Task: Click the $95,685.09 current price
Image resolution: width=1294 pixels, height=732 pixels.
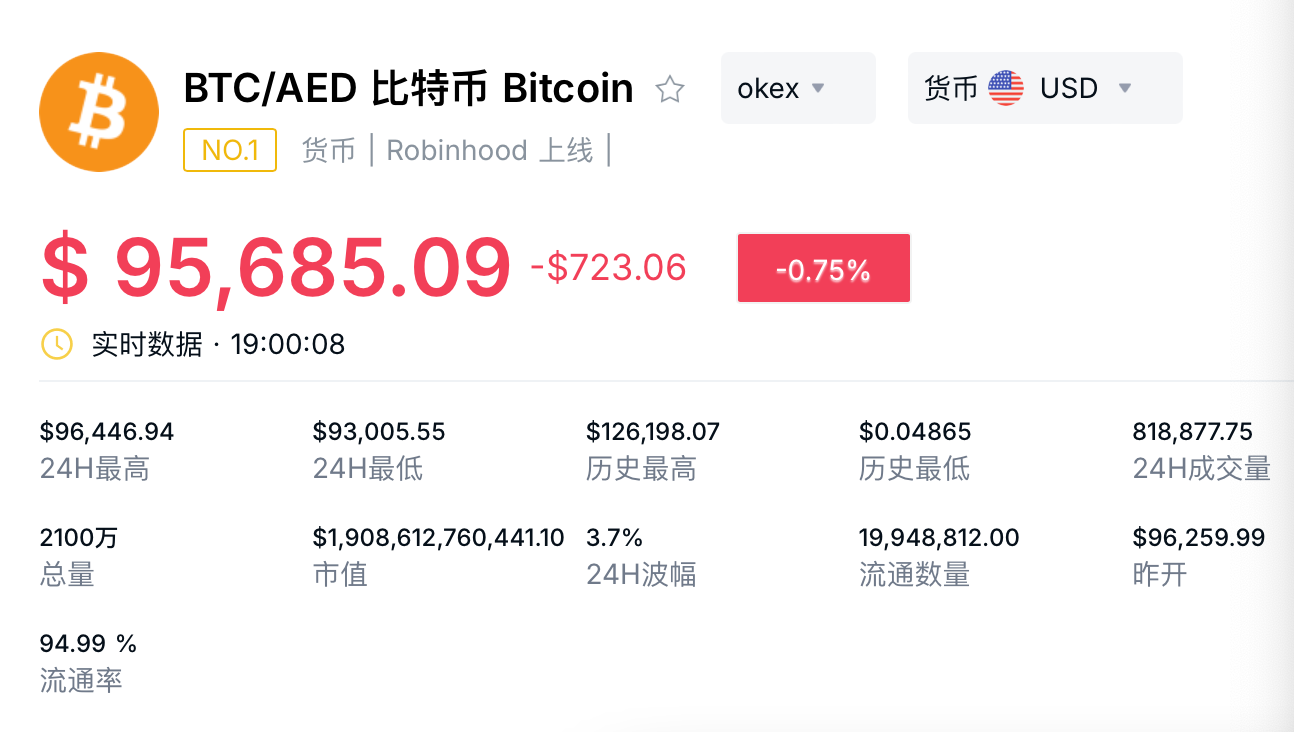Action: click(x=276, y=268)
